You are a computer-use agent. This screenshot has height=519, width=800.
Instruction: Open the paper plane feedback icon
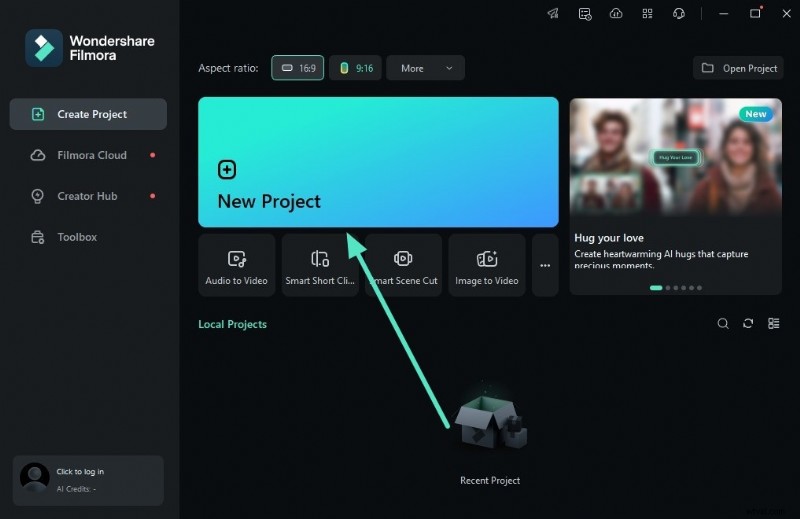coord(553,14)
